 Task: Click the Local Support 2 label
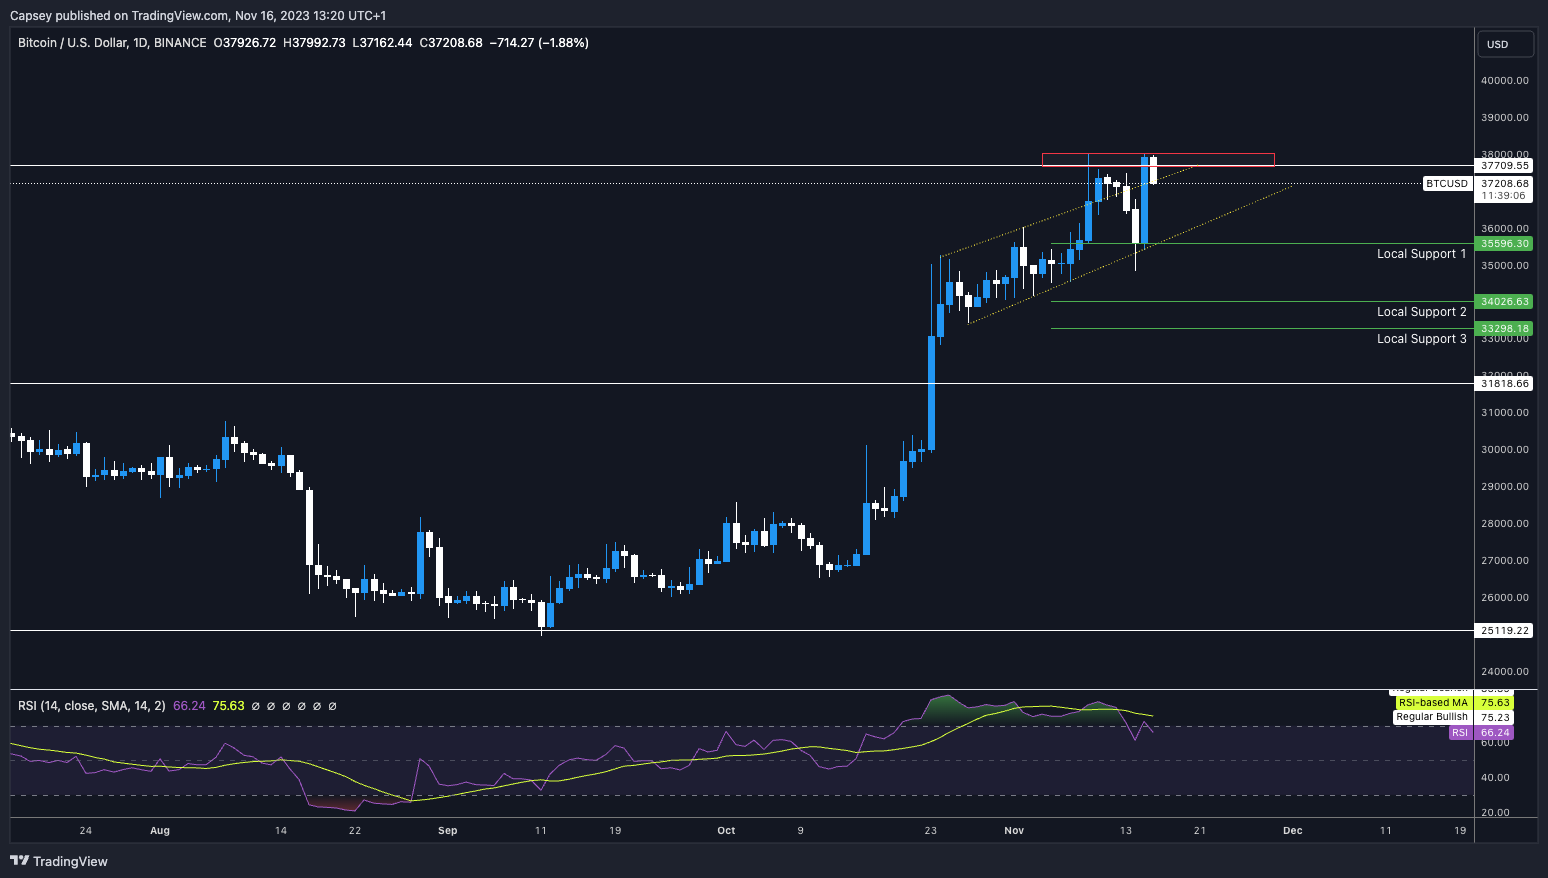pyautogui.click(x=1421, y=312)
